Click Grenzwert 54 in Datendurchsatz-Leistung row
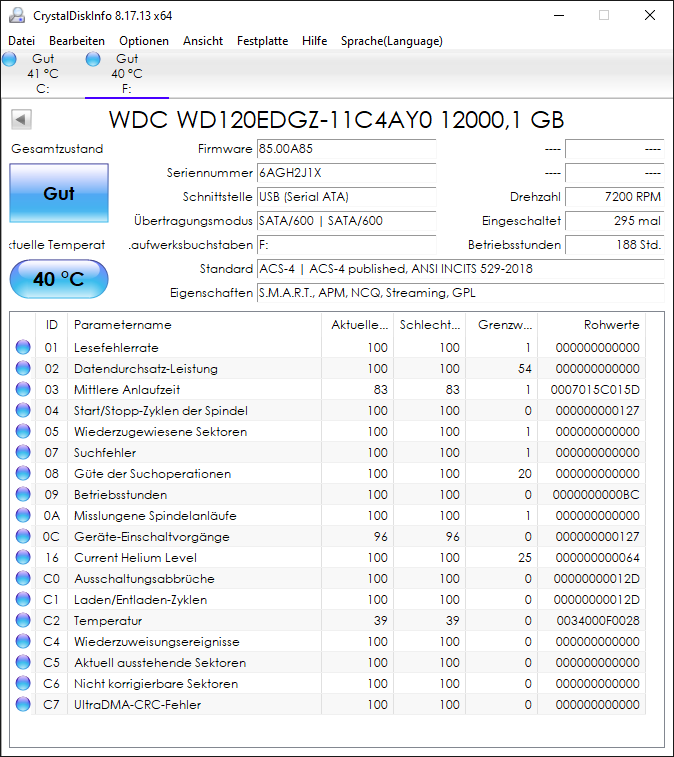 coord(525,369)
